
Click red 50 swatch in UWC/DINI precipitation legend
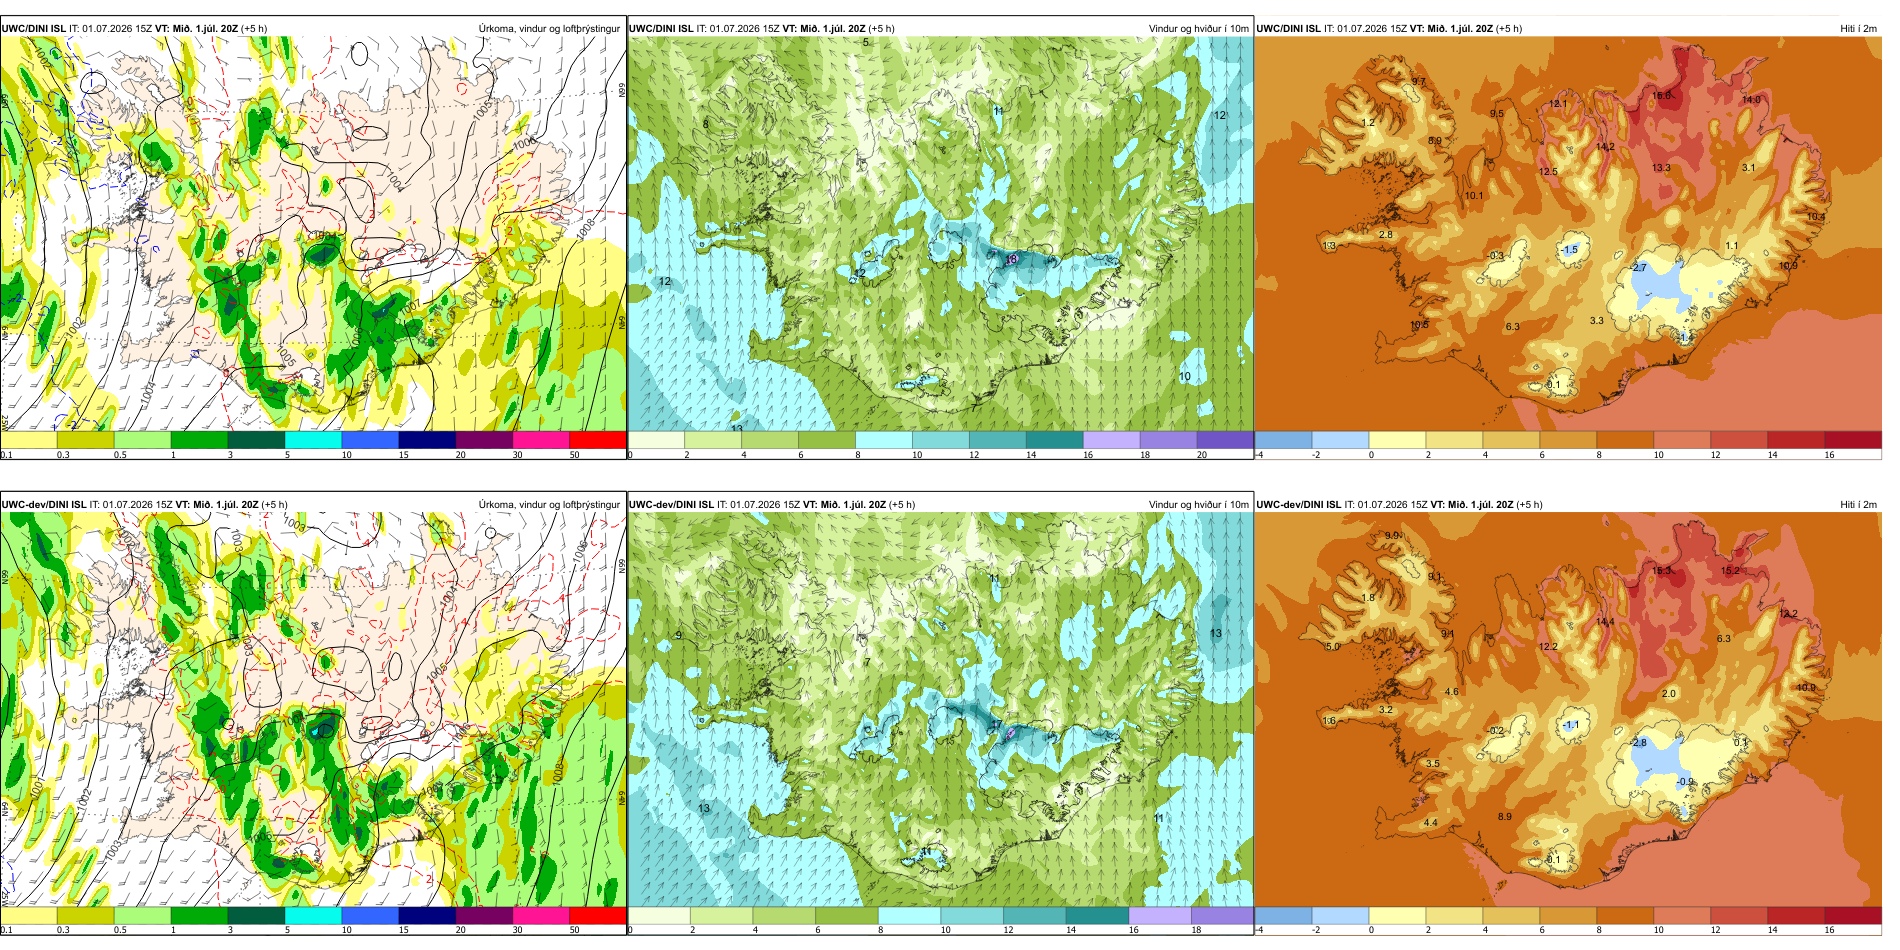coord(598,440)
